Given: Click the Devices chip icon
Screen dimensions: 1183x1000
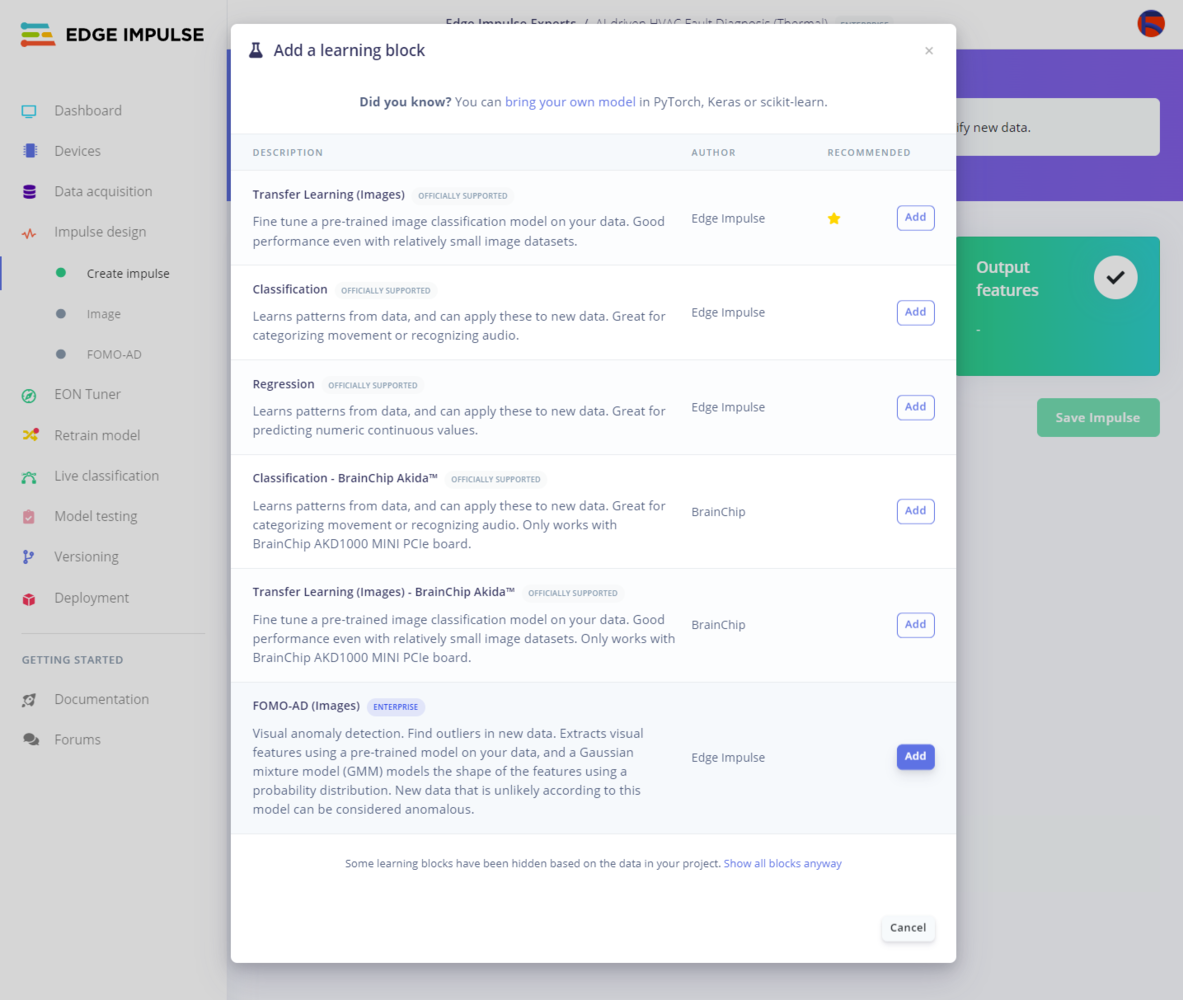Looking at the screenshot, I should [x=30, y=151].
